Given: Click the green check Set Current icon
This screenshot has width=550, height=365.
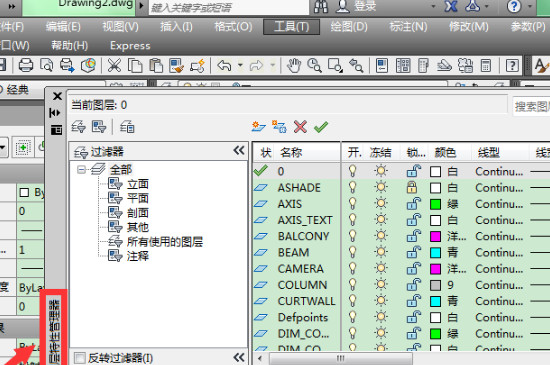Looking at the screenshot, I should click(x=321, y=127).
